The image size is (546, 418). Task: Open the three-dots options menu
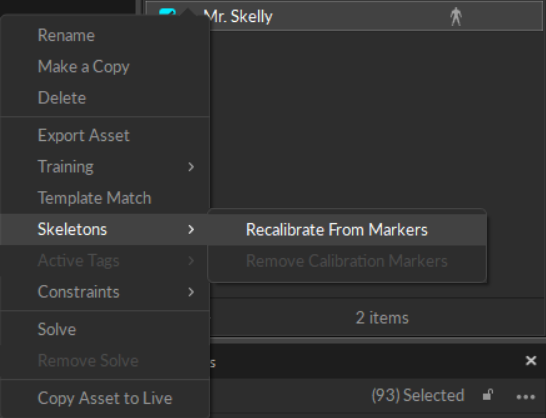[525, 397]
